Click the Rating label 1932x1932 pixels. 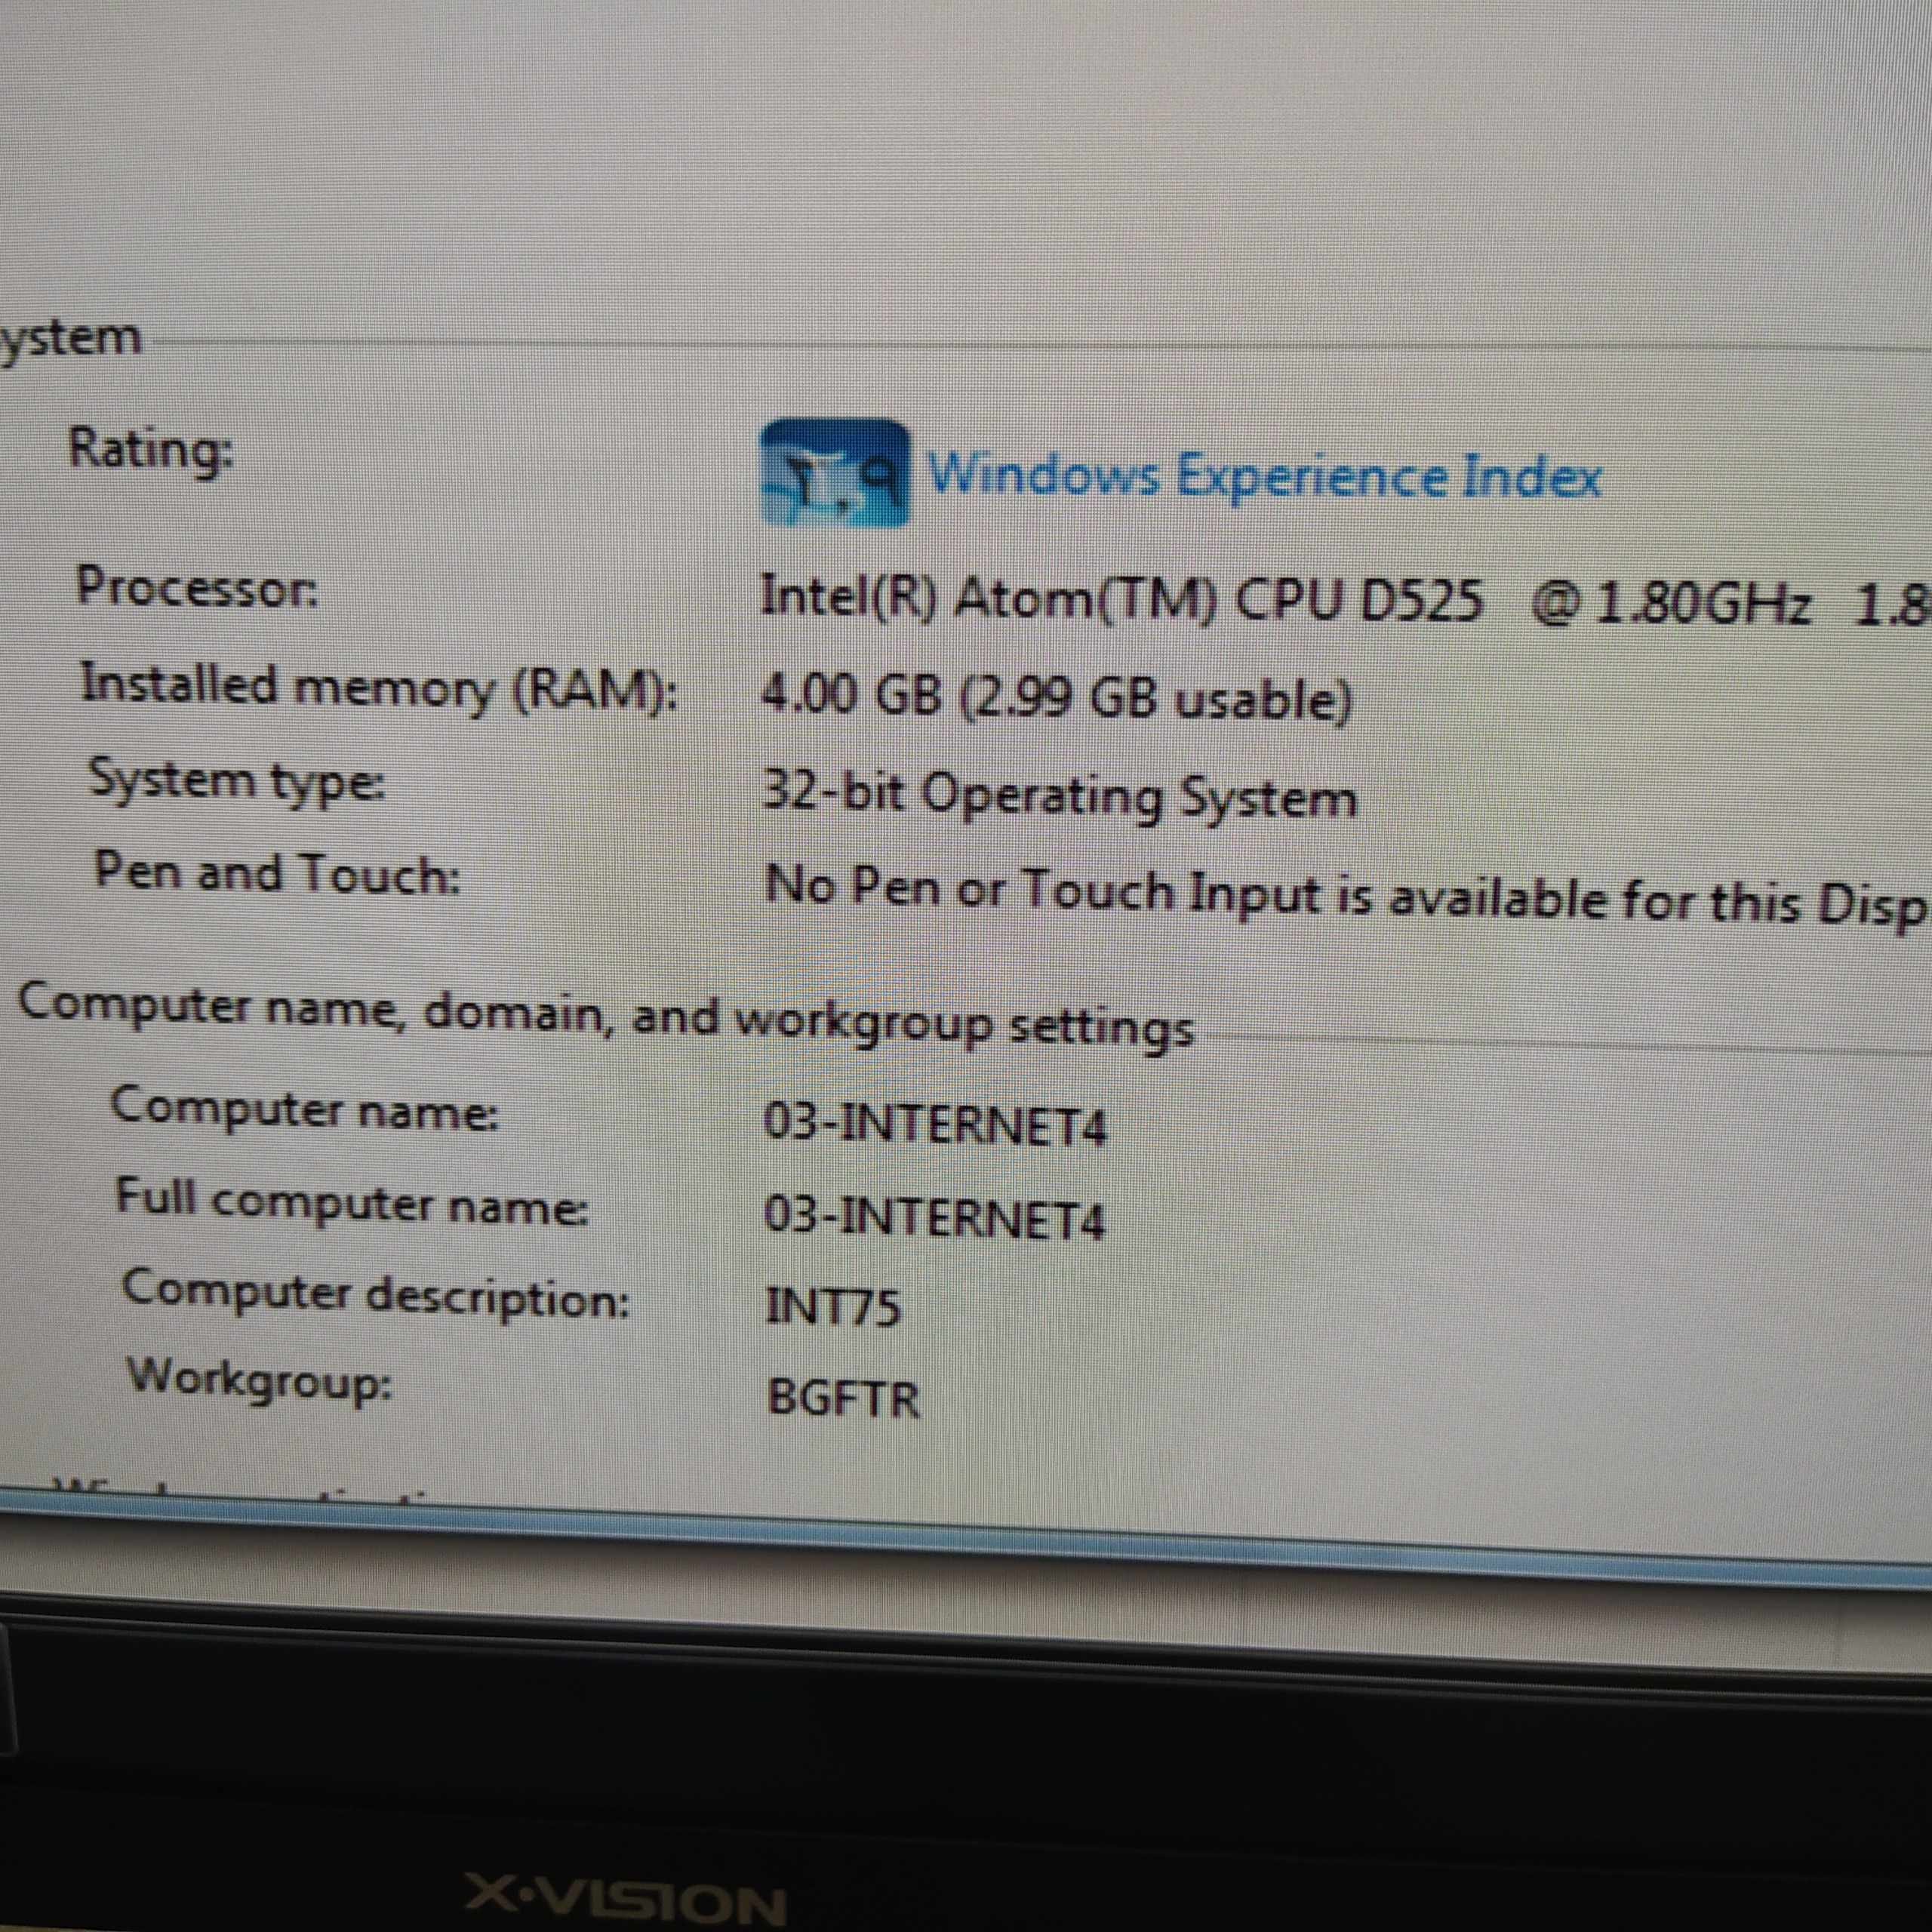[150, 449]
